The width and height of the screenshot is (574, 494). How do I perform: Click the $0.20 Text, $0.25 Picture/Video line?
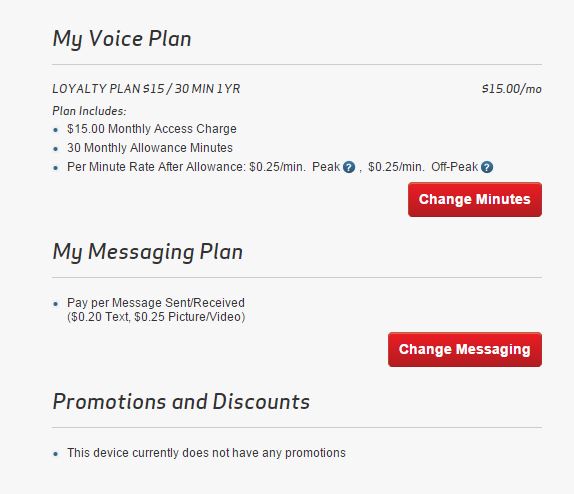click(156, 317)
